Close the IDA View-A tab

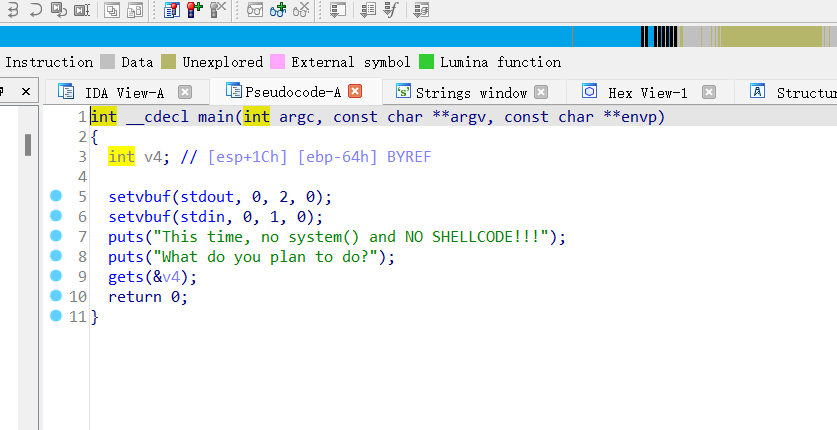point(185,92)
